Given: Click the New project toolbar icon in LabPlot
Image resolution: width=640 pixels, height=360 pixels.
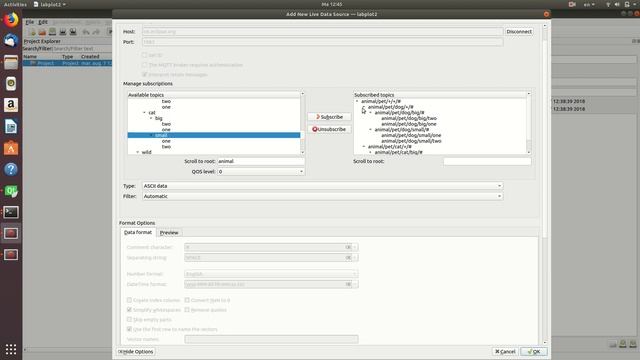Looking at the screenshot, I should coord(32,31).
